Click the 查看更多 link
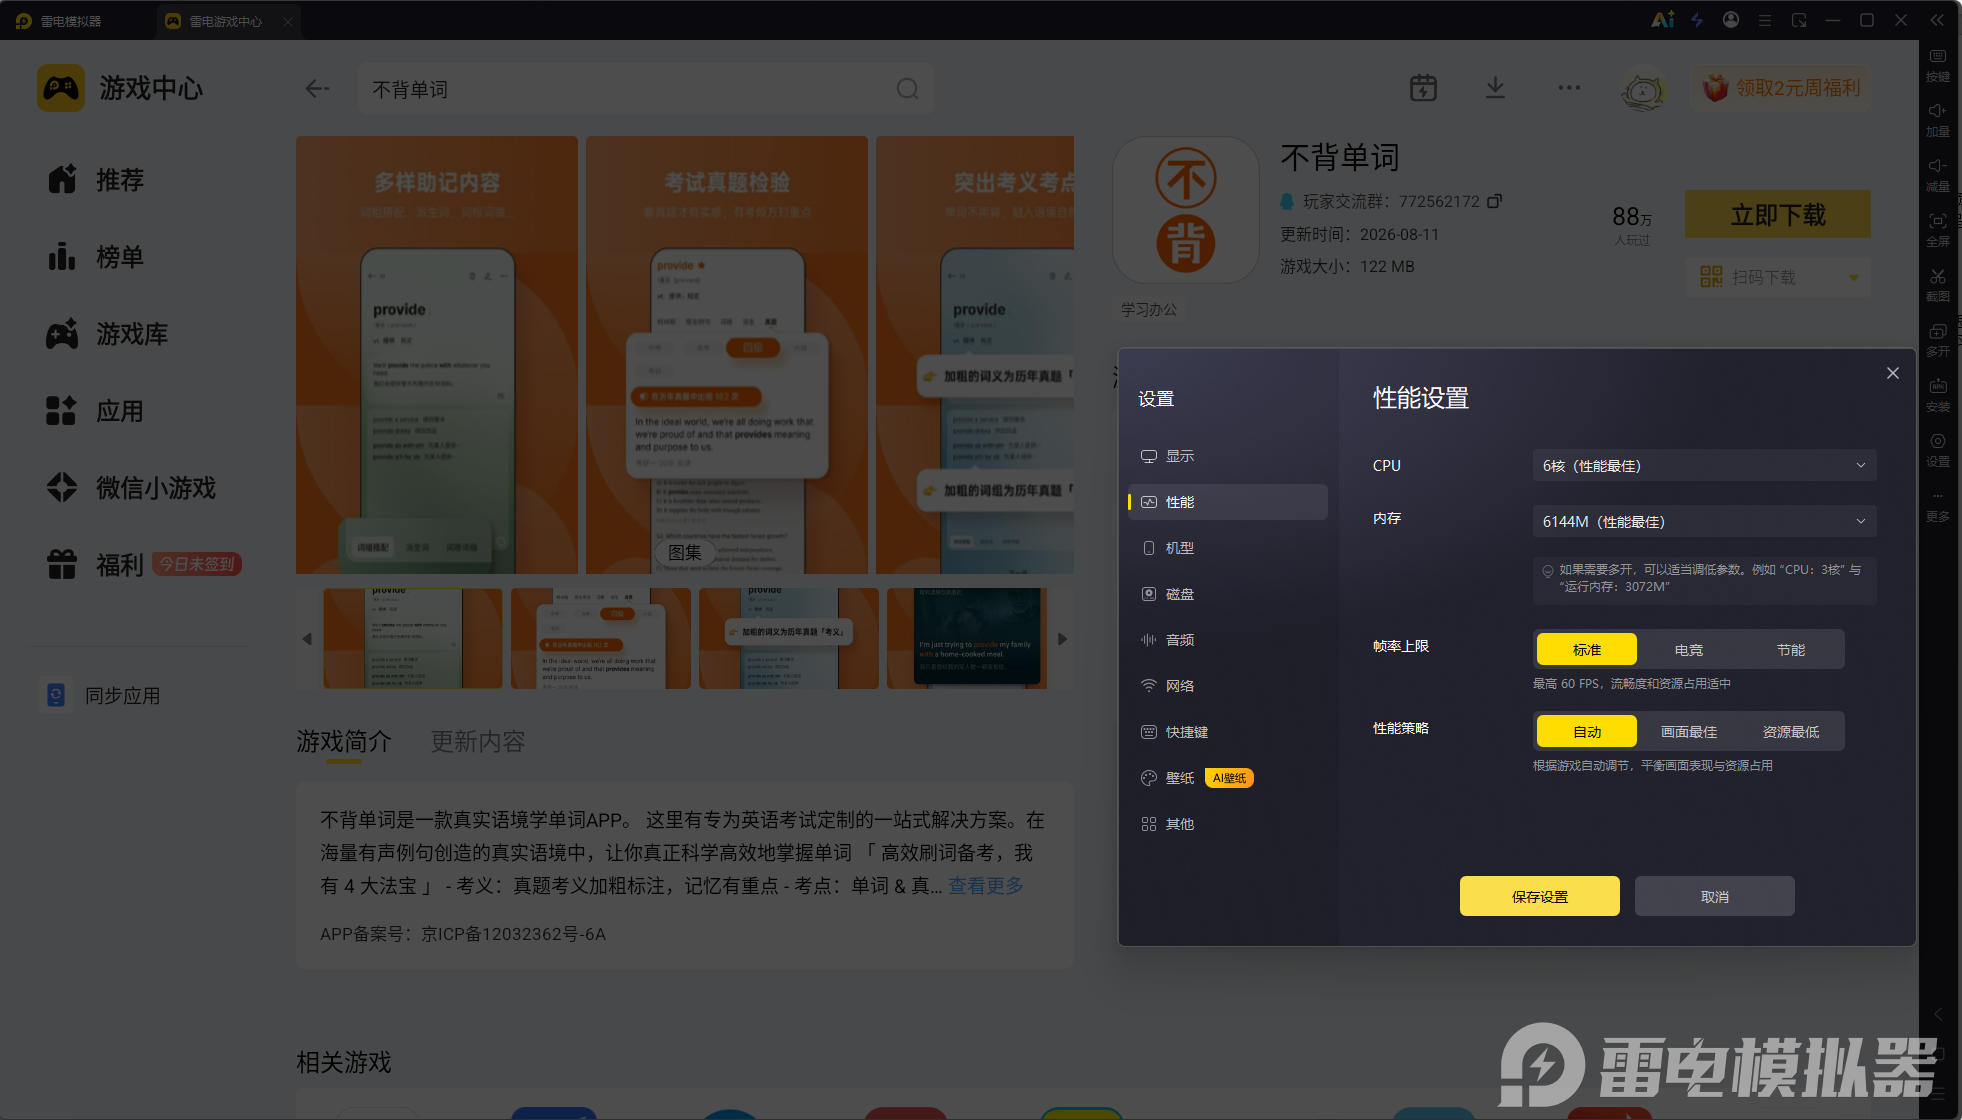1962x1120 pixels. [986, 886]
